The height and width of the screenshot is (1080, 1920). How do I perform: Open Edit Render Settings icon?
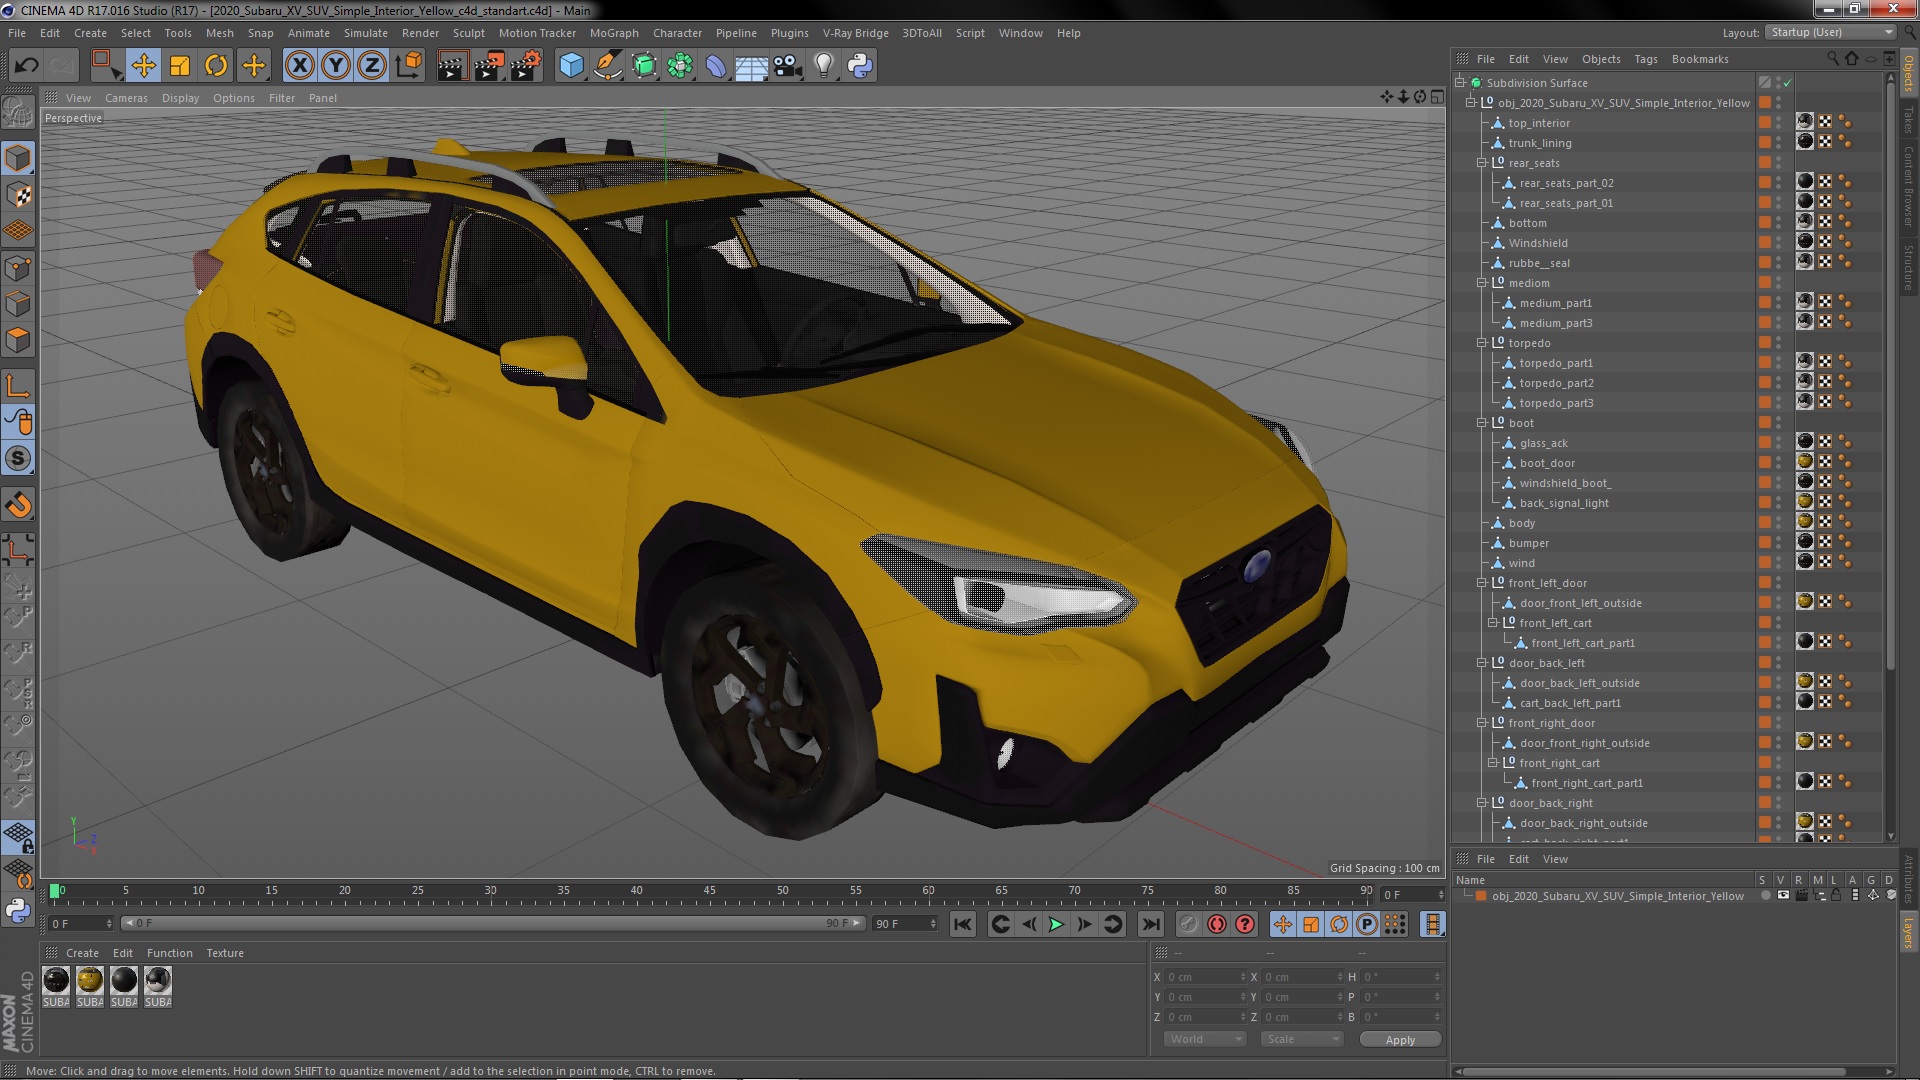(526, 66)
